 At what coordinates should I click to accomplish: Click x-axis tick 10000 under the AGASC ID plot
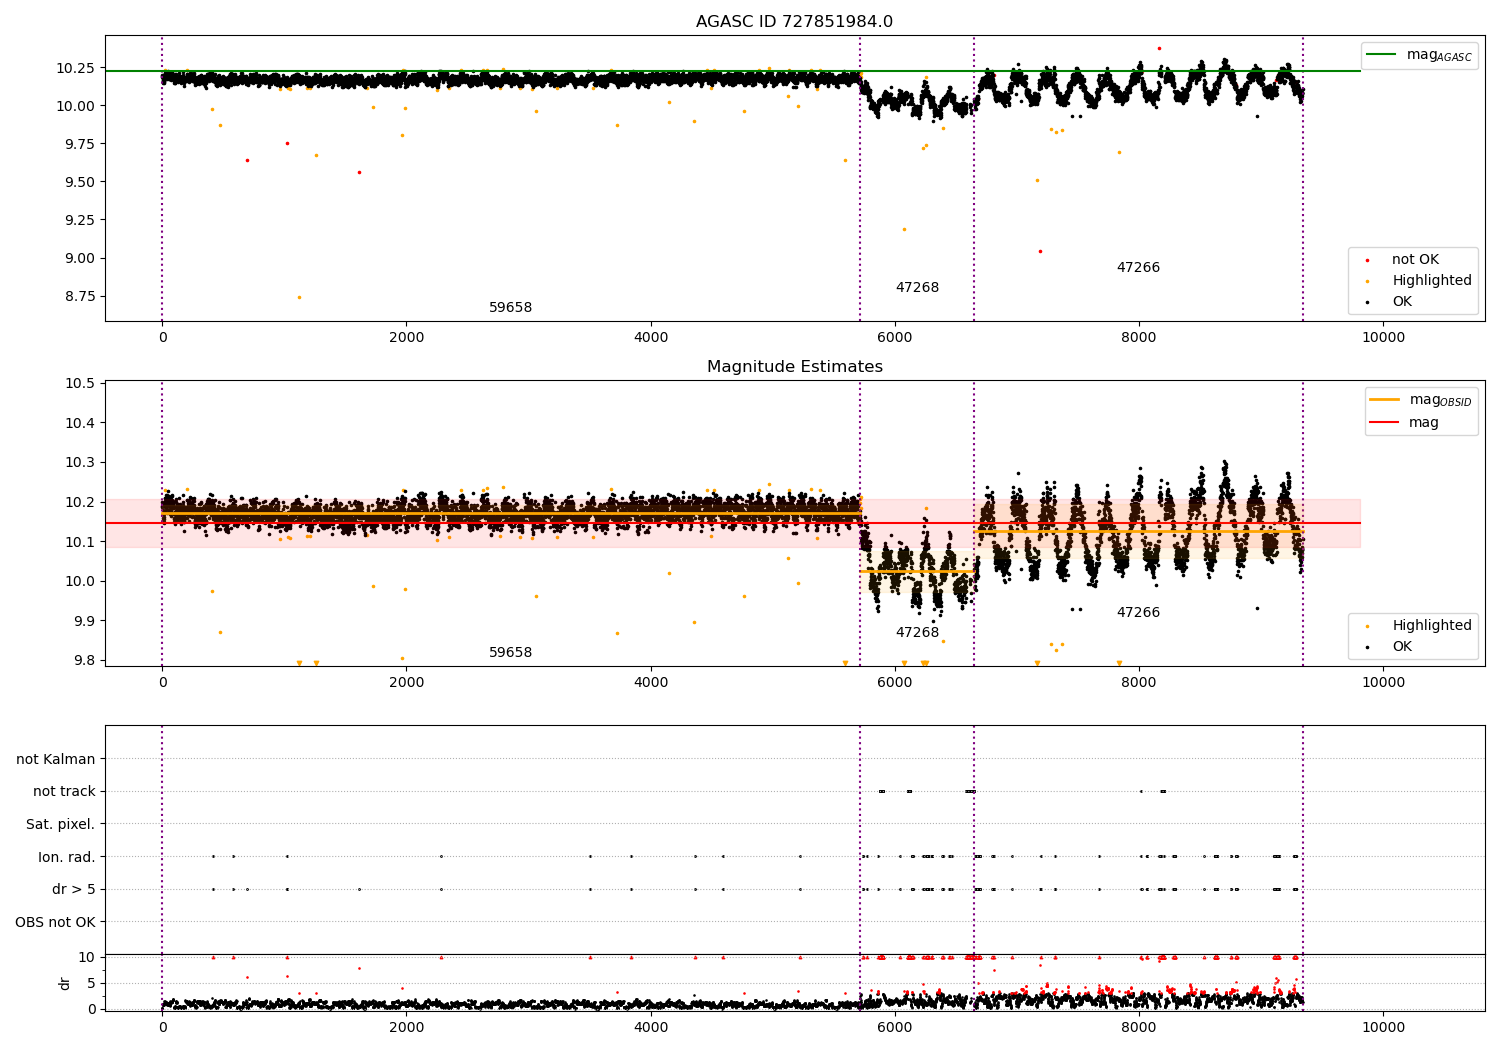1383,338
